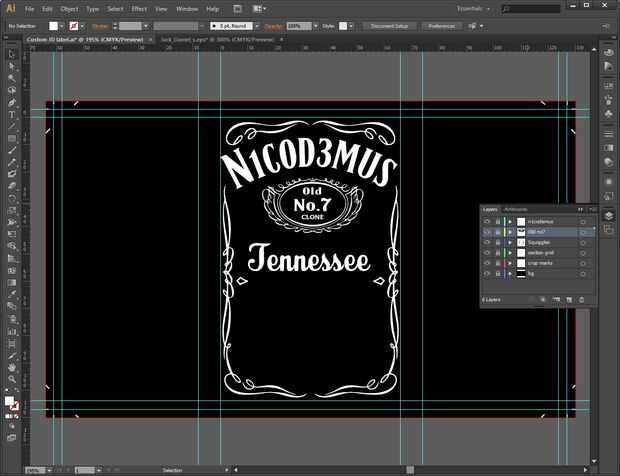Select the Hand tool

[12, 366]
